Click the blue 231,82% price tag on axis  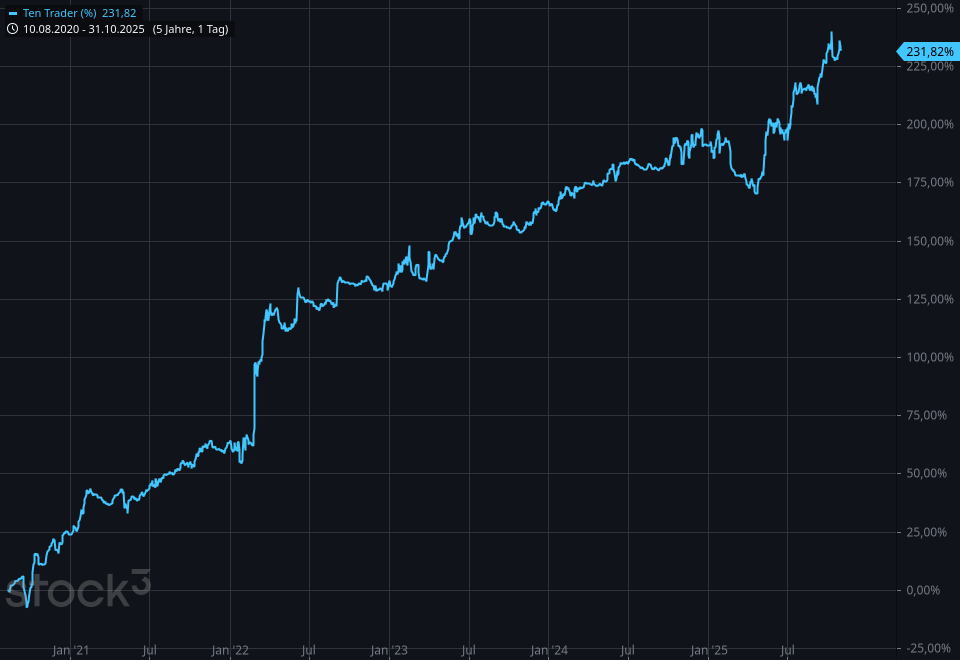click(x=929, y=51)
